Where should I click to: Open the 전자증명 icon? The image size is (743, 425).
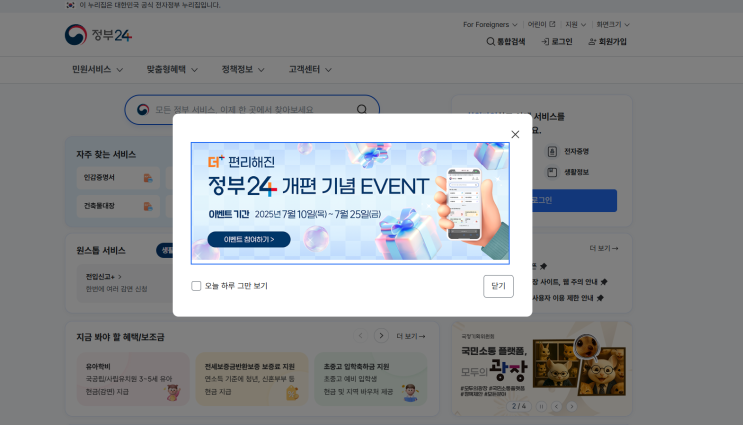pyautogui.click(x=552, y=152)
